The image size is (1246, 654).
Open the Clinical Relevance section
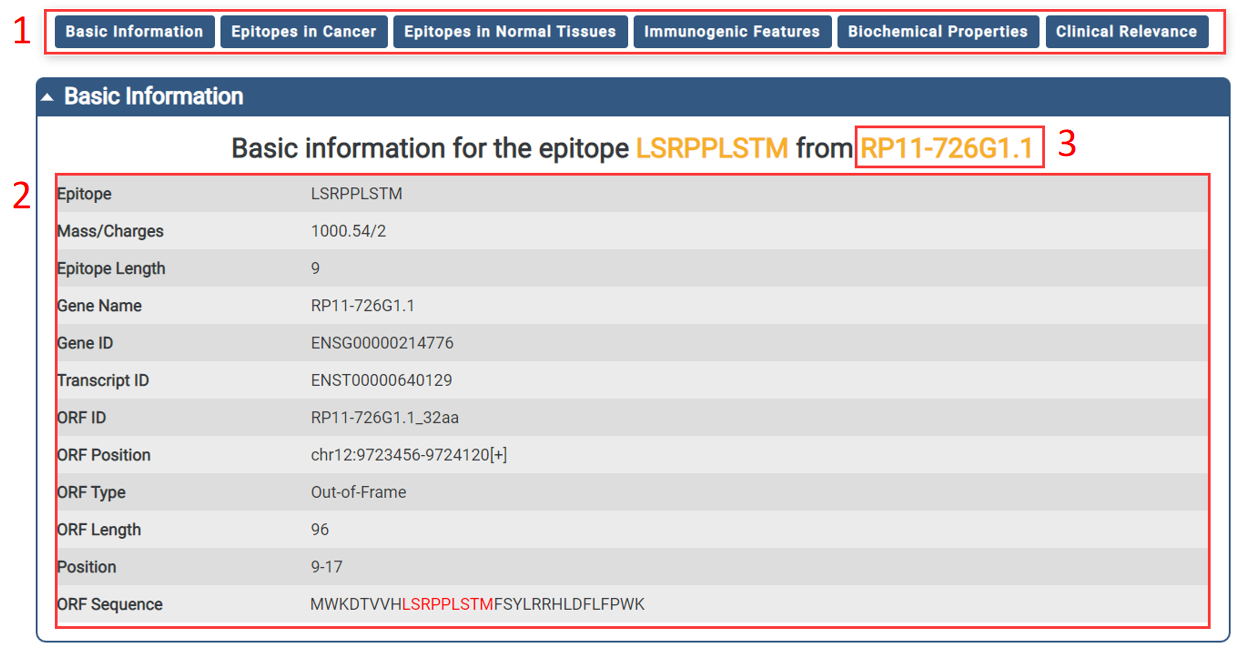1126,32
